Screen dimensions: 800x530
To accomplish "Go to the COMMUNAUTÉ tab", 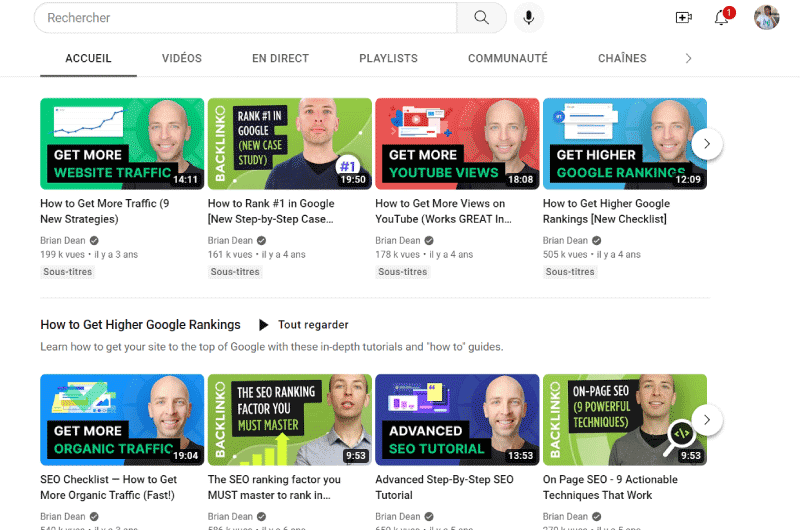I will tap(508, 59).
